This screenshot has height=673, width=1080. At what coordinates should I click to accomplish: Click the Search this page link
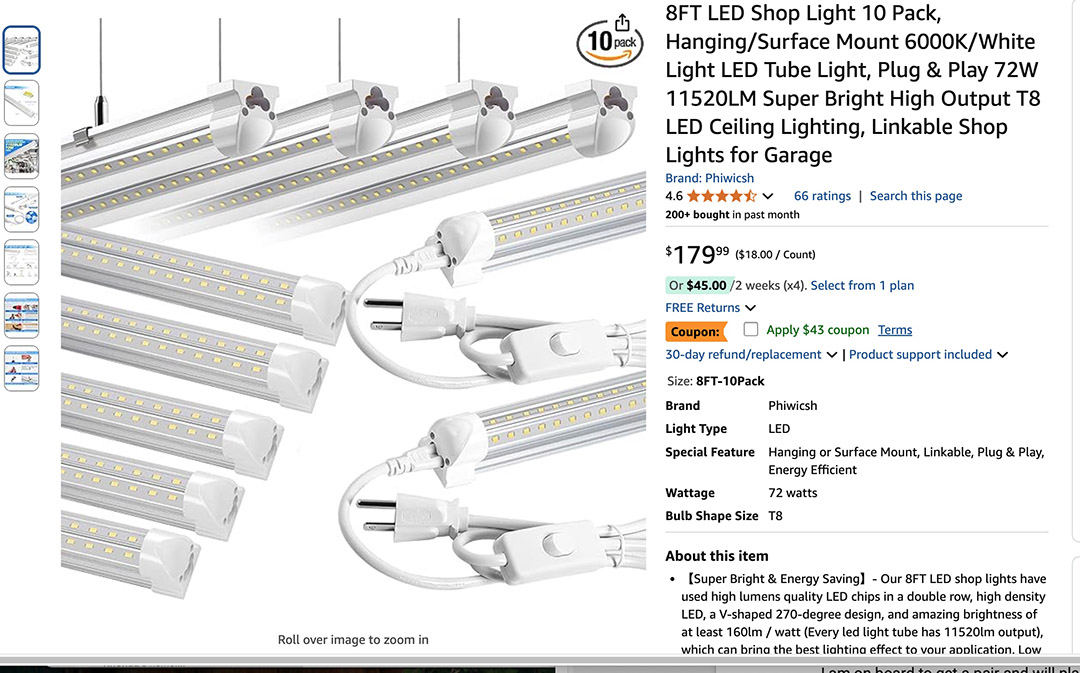915,196
